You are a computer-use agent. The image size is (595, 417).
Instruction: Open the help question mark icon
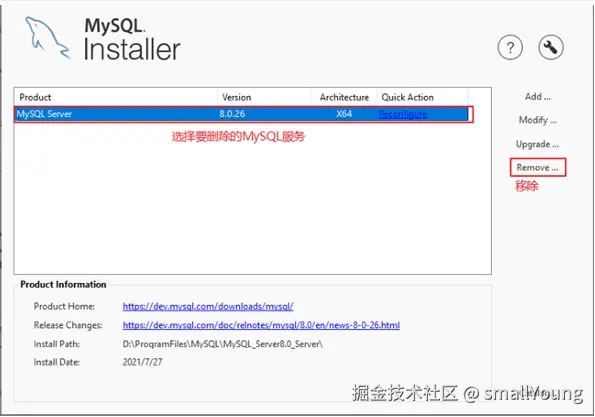coord(510,47)
